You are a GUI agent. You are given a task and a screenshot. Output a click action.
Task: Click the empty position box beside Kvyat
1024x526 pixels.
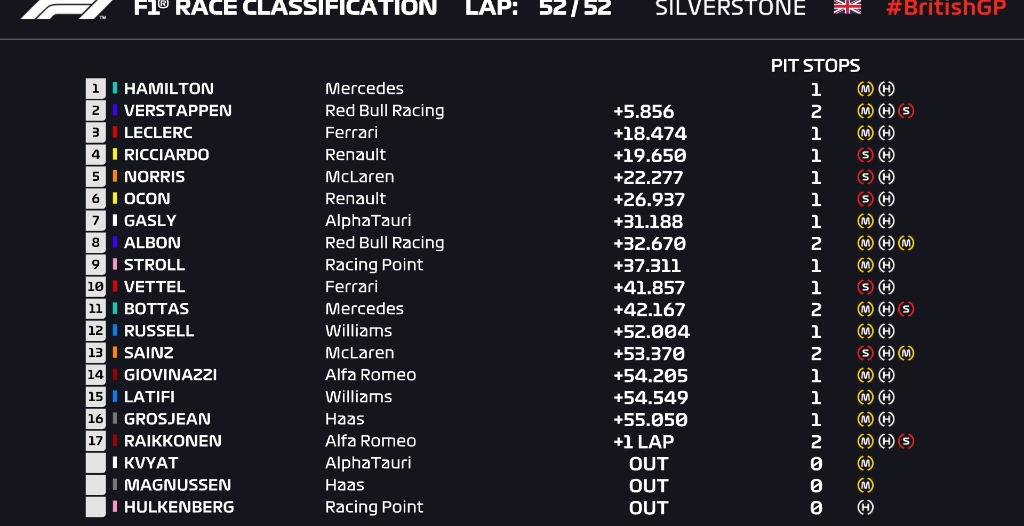click(96, 463)
